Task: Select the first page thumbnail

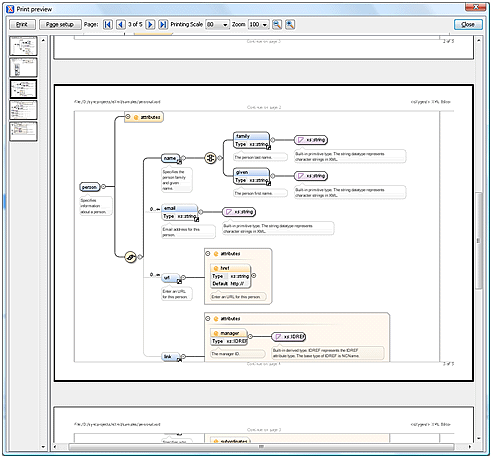Action: pos(23,46)
